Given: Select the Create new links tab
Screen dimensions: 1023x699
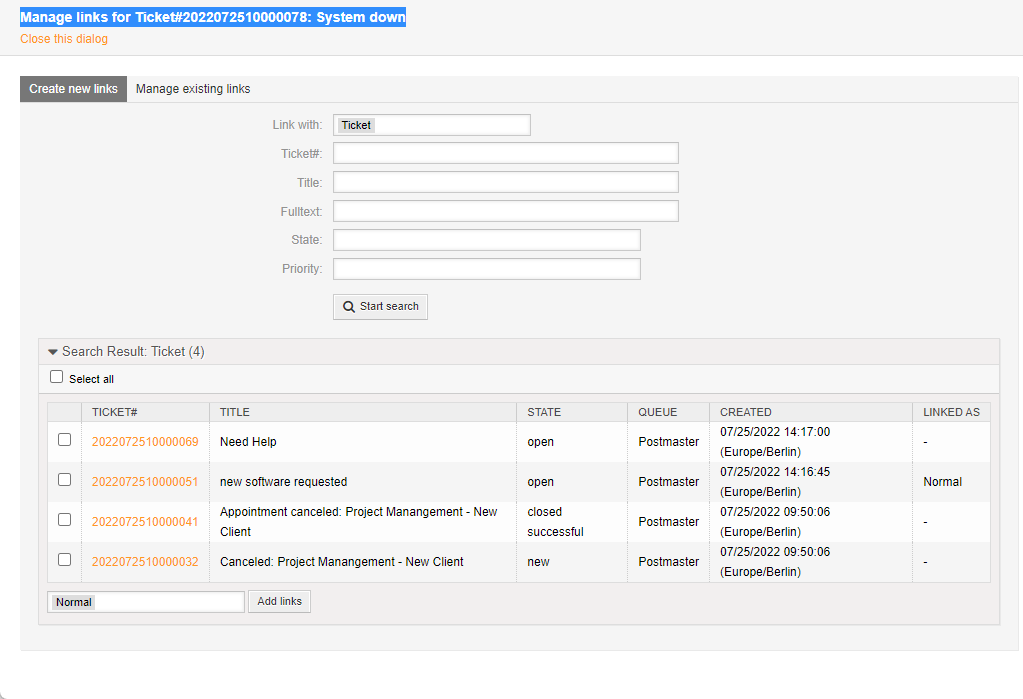Looking at the screenshot, I should [73, 89].
